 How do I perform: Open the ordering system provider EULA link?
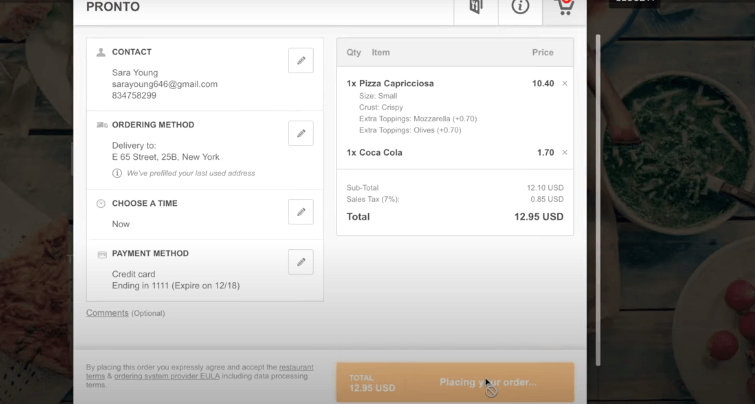coord(167,376)
